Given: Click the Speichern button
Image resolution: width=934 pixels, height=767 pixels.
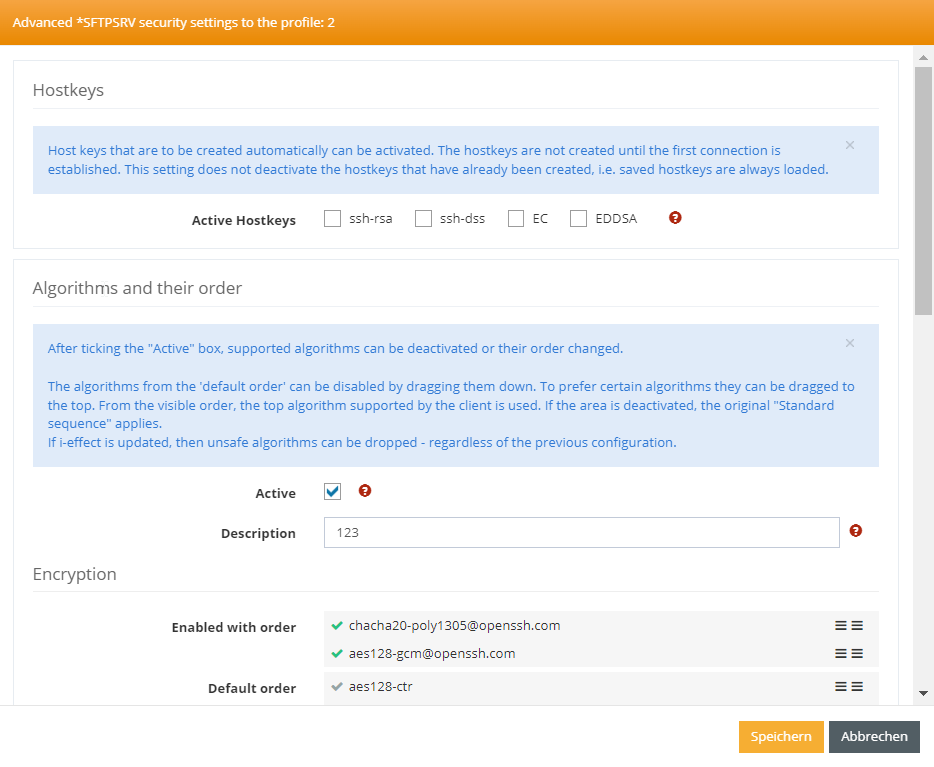Looking at the screenshot, I should pos(781,736).
